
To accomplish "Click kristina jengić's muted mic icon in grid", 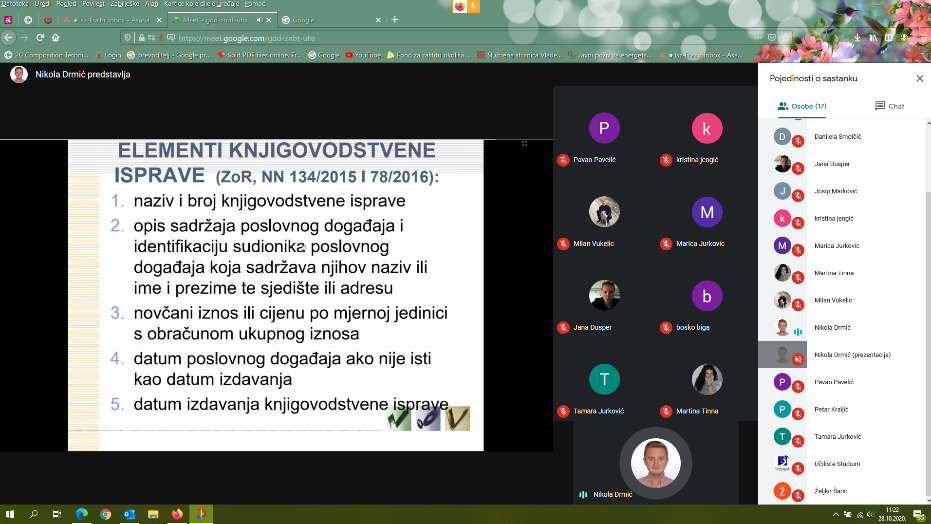I will [666, 160].
